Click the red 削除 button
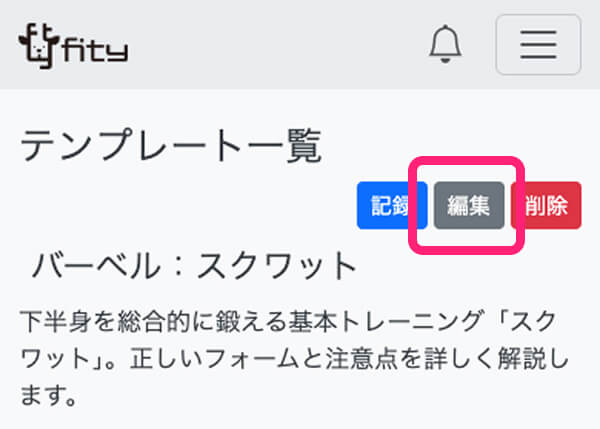The height and width of the screenshot is (429, 600). [x=546, y=206]
